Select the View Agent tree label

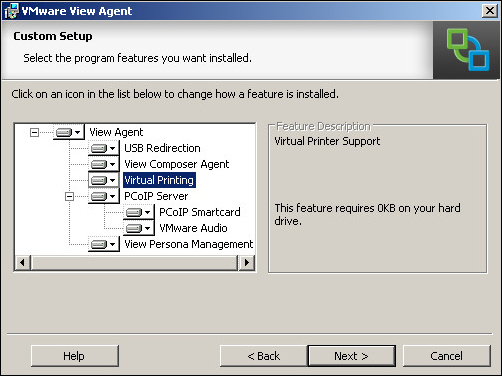click(116, 132)
